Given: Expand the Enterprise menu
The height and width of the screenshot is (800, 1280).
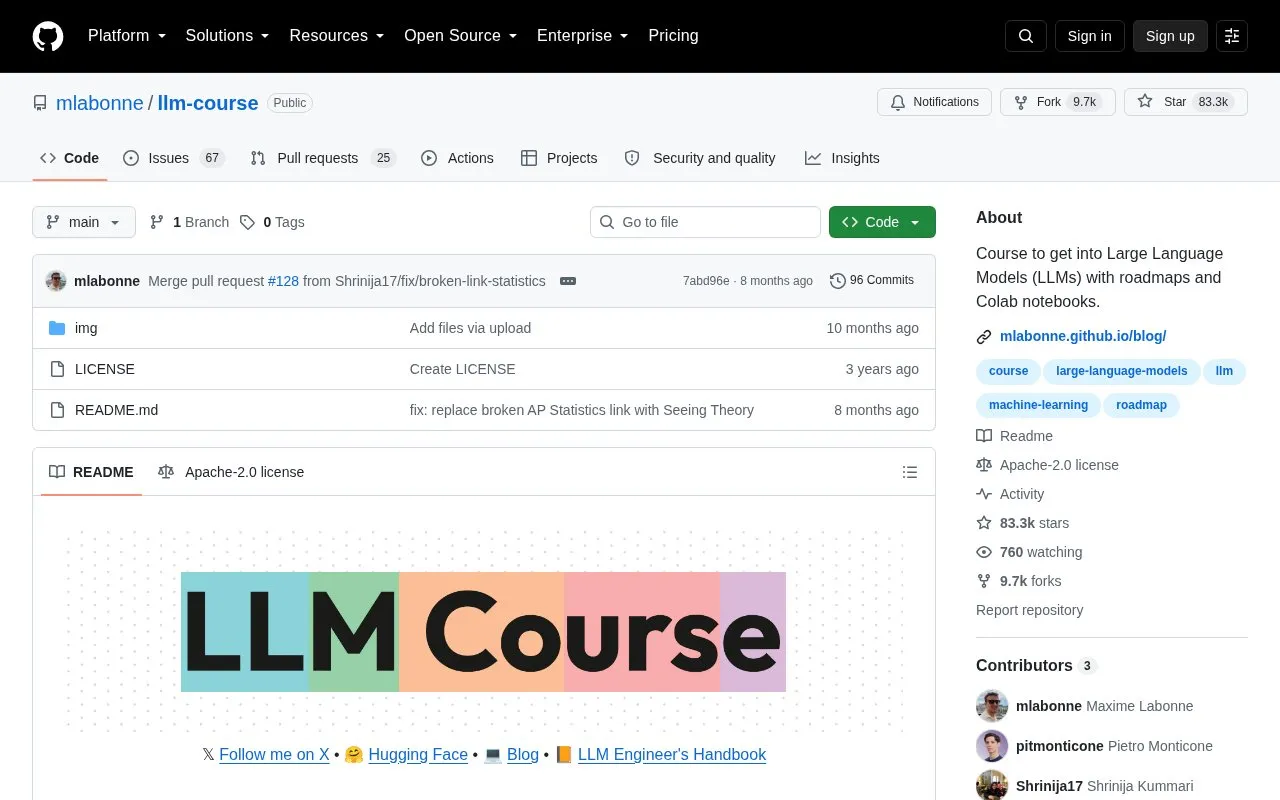Looking at the screenshot, I should [x=583, y=36].
